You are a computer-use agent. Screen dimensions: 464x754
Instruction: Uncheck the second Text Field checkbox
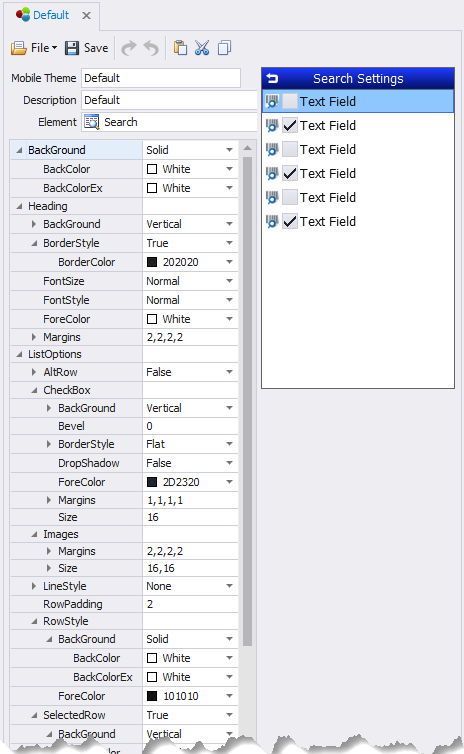tap(290, 126)
